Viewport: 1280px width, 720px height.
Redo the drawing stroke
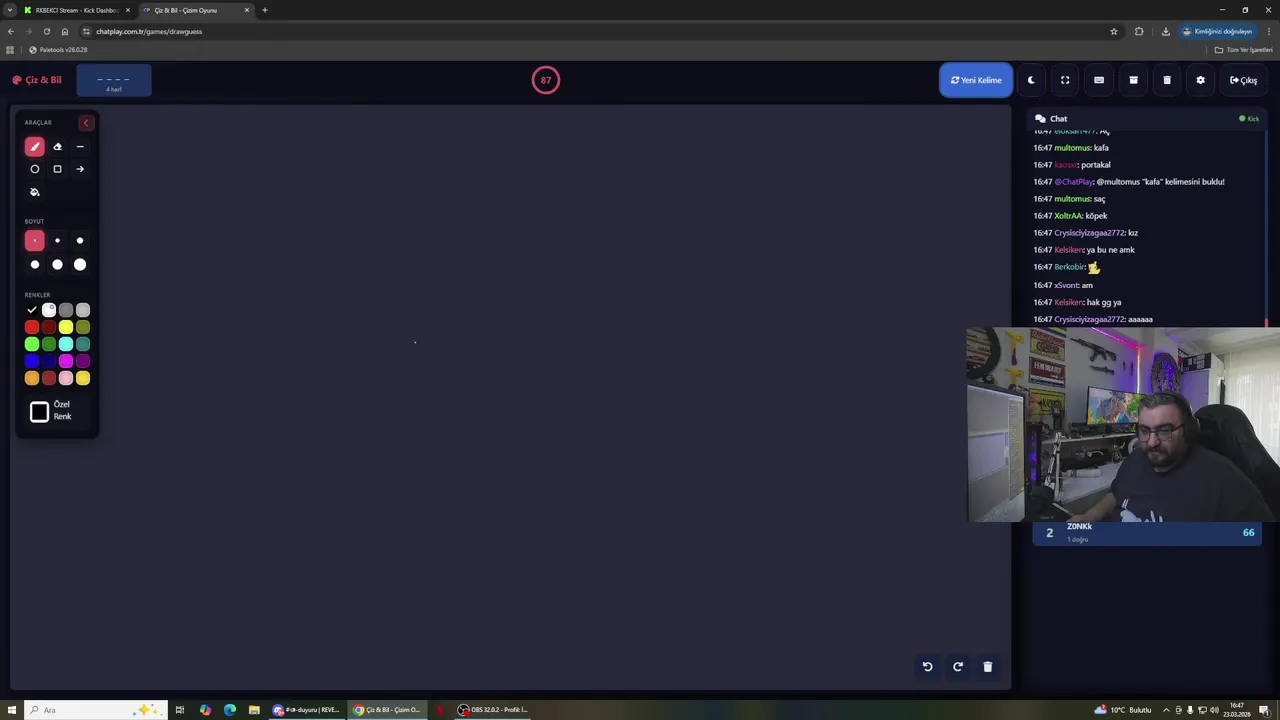click(957, 667)
